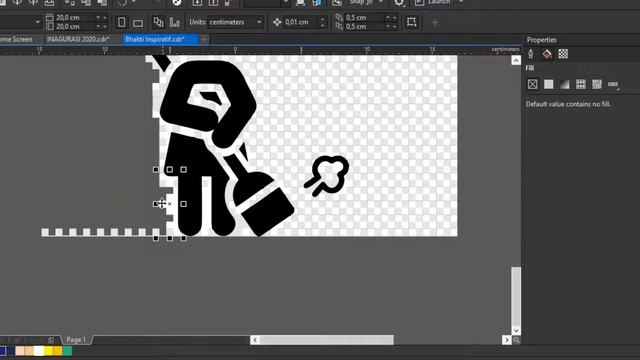640x360 pixels.
Task: Open Outline properties pen icon
Action: coord(531,54)
